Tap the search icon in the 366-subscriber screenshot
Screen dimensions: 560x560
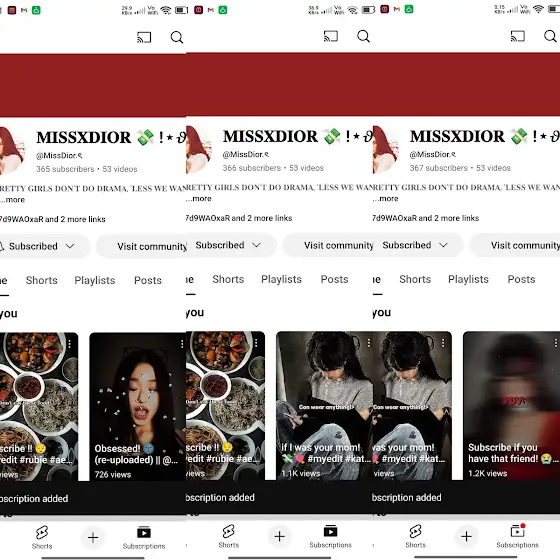[x=364, y=36]
